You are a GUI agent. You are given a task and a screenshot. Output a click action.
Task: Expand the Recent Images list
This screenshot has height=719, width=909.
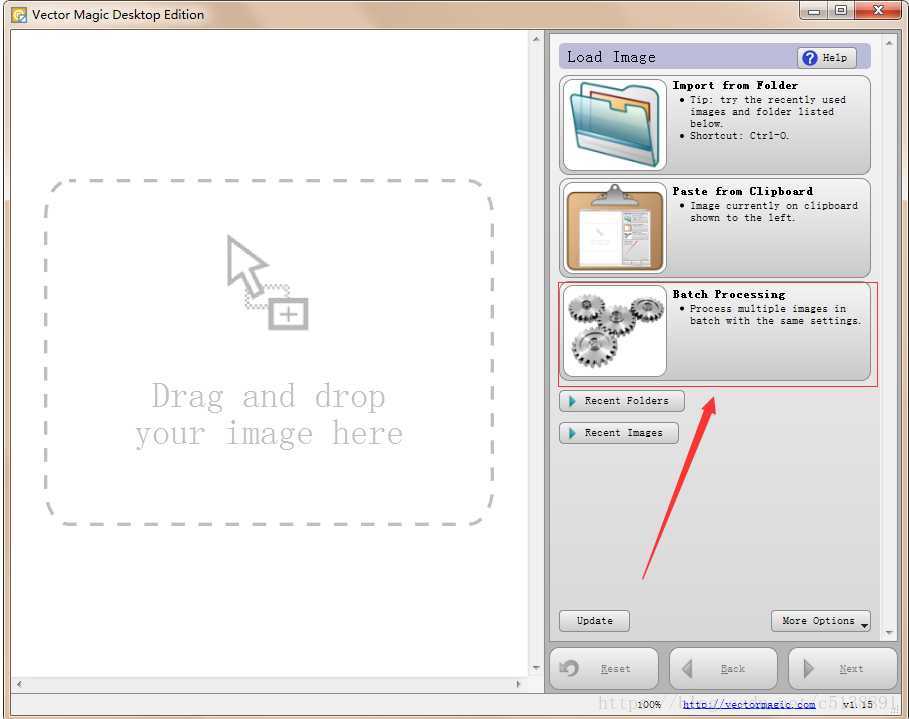click(619, 433)
